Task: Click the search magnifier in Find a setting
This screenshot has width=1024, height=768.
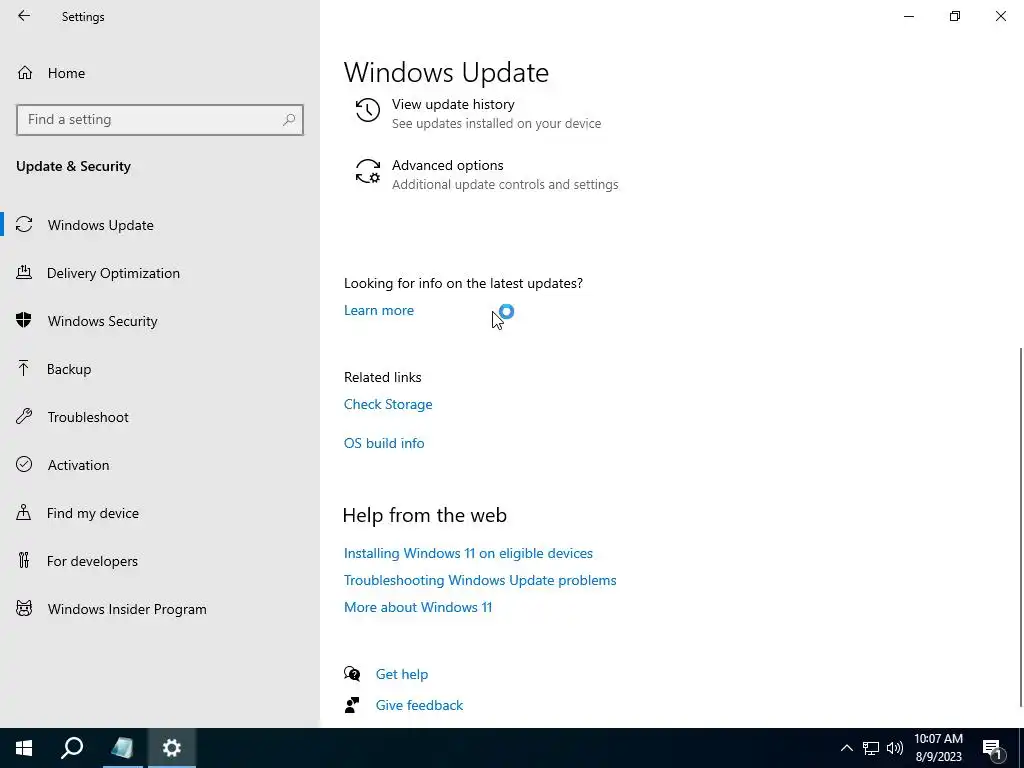Action: pyautogui.click(x=289, y=120)
